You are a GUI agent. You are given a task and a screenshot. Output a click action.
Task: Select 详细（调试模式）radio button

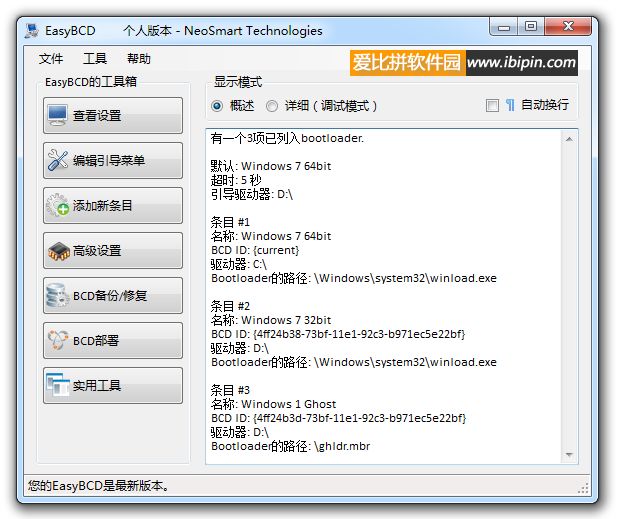coord(272,106)
